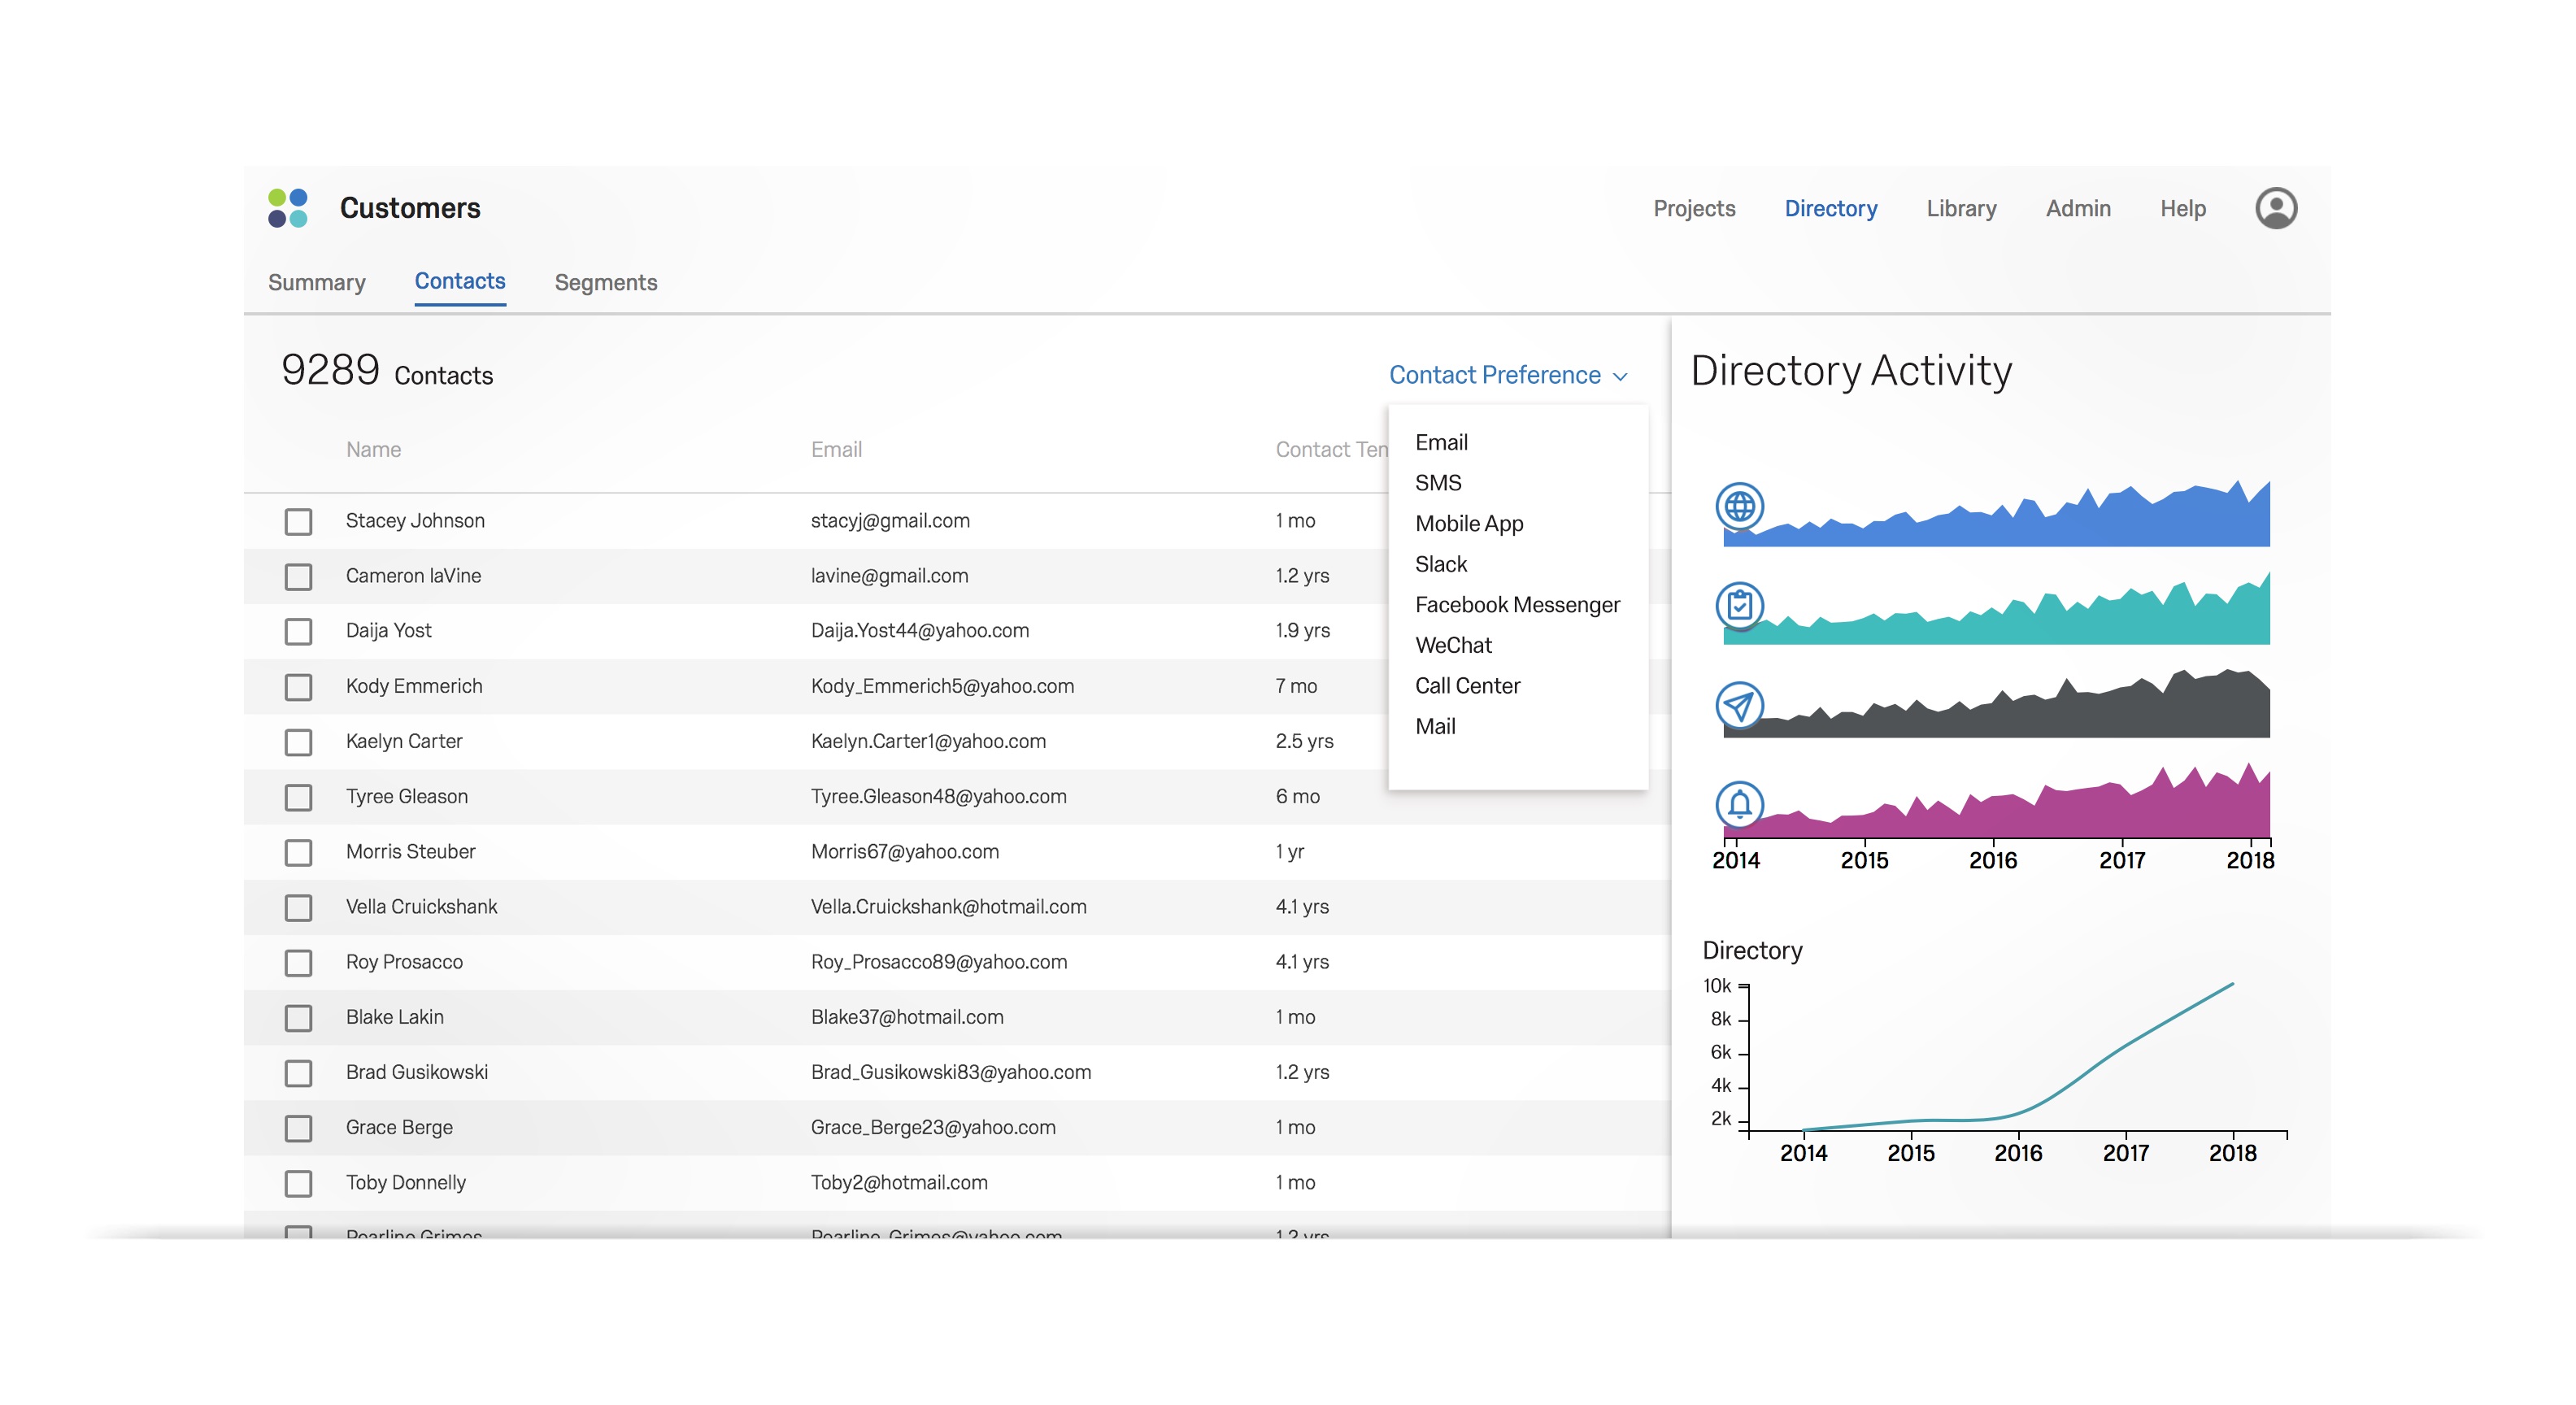The height and width of the screenshot is (1405, 2576).
Task: Open the Summary tab
Action: pos(316,283)
